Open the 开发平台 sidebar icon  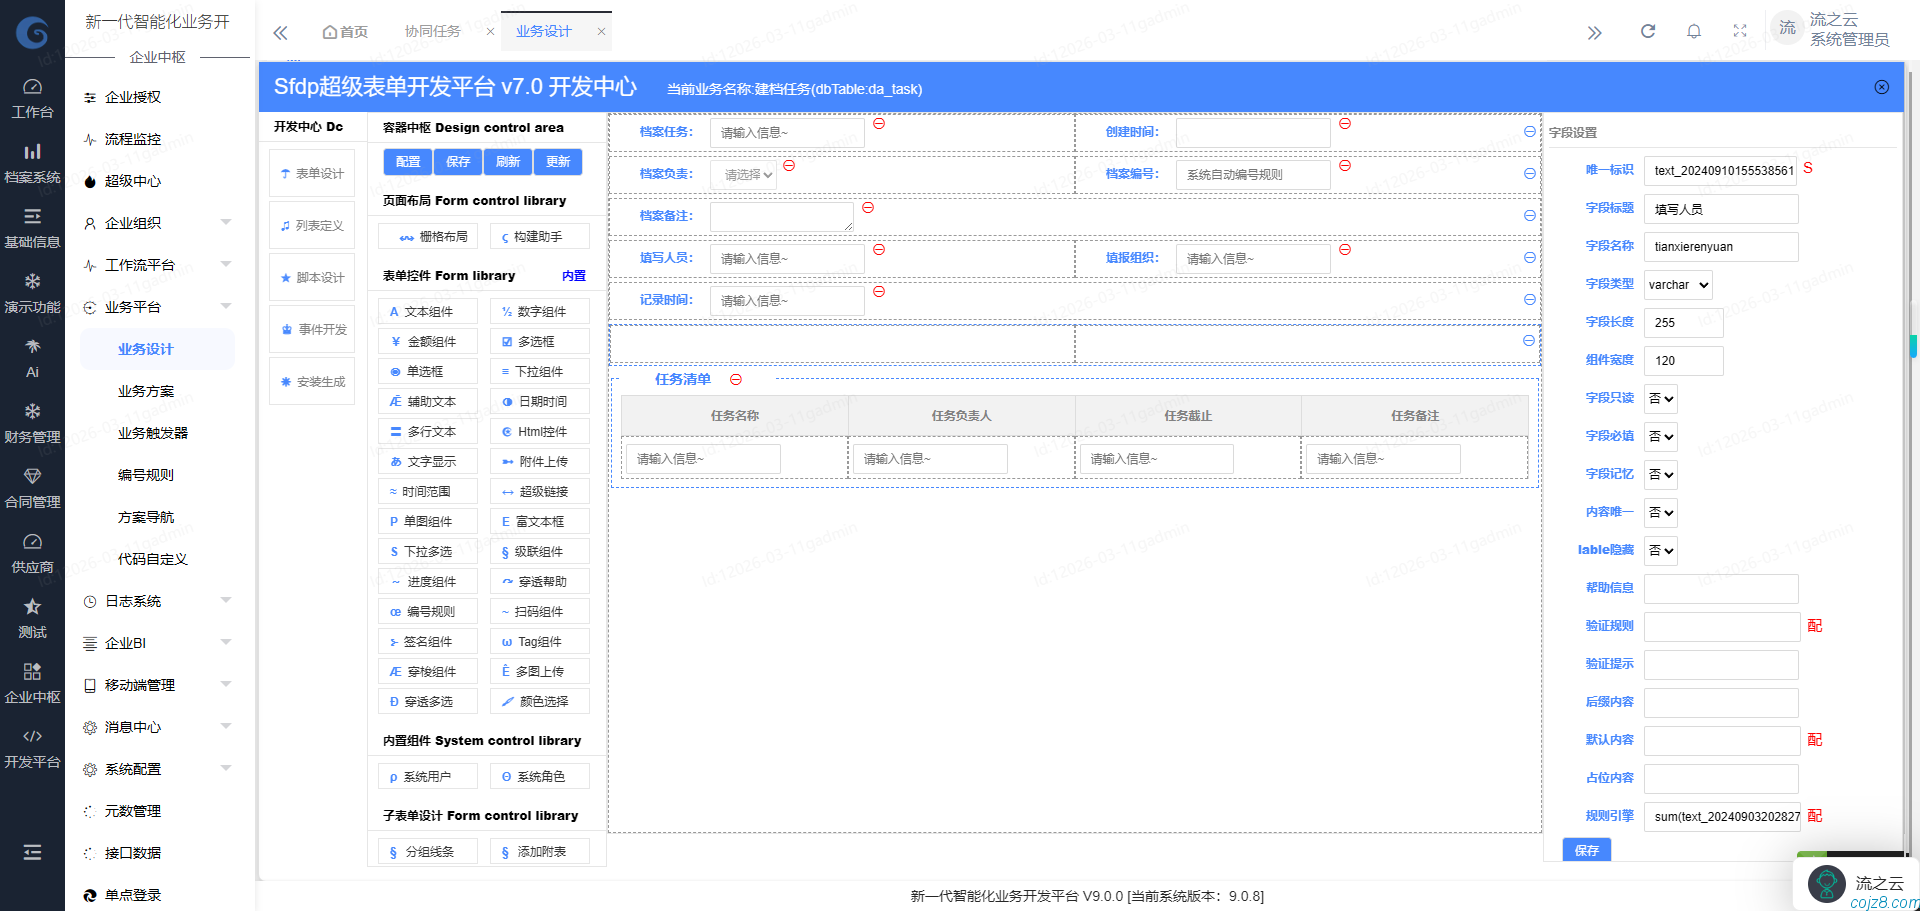click(32, 747)
